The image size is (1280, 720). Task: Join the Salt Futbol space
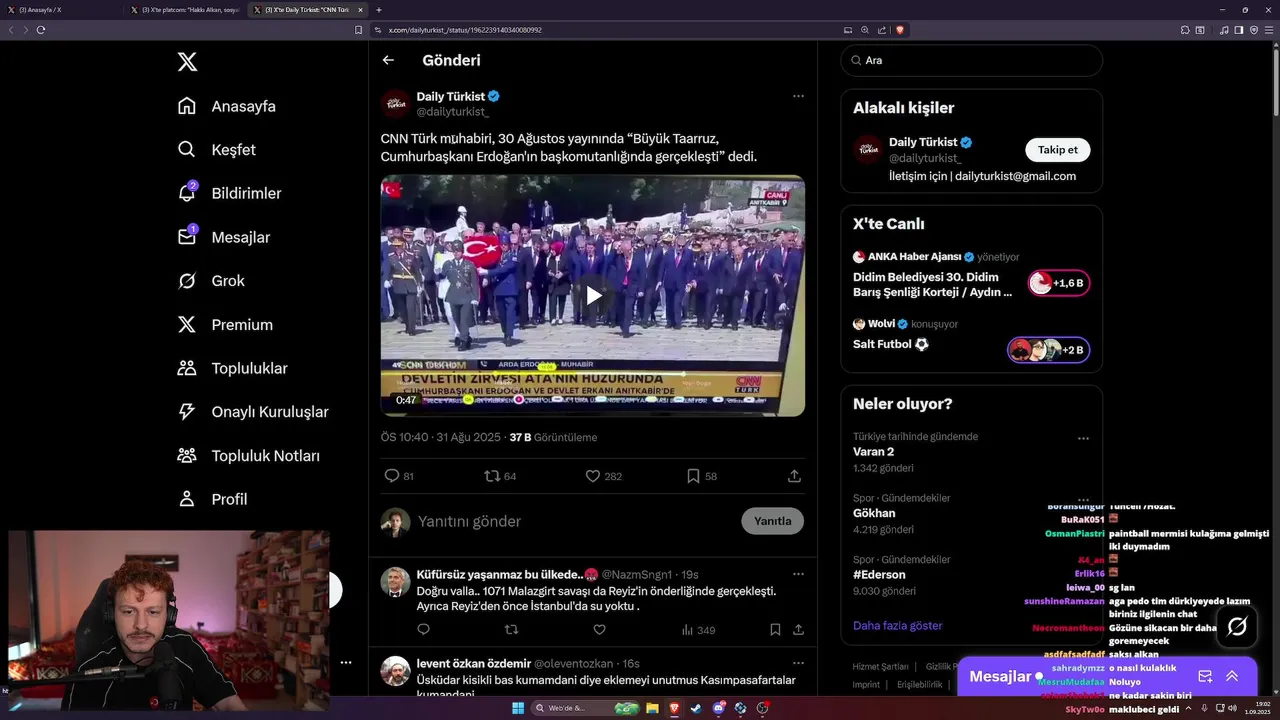[1048, 350]
